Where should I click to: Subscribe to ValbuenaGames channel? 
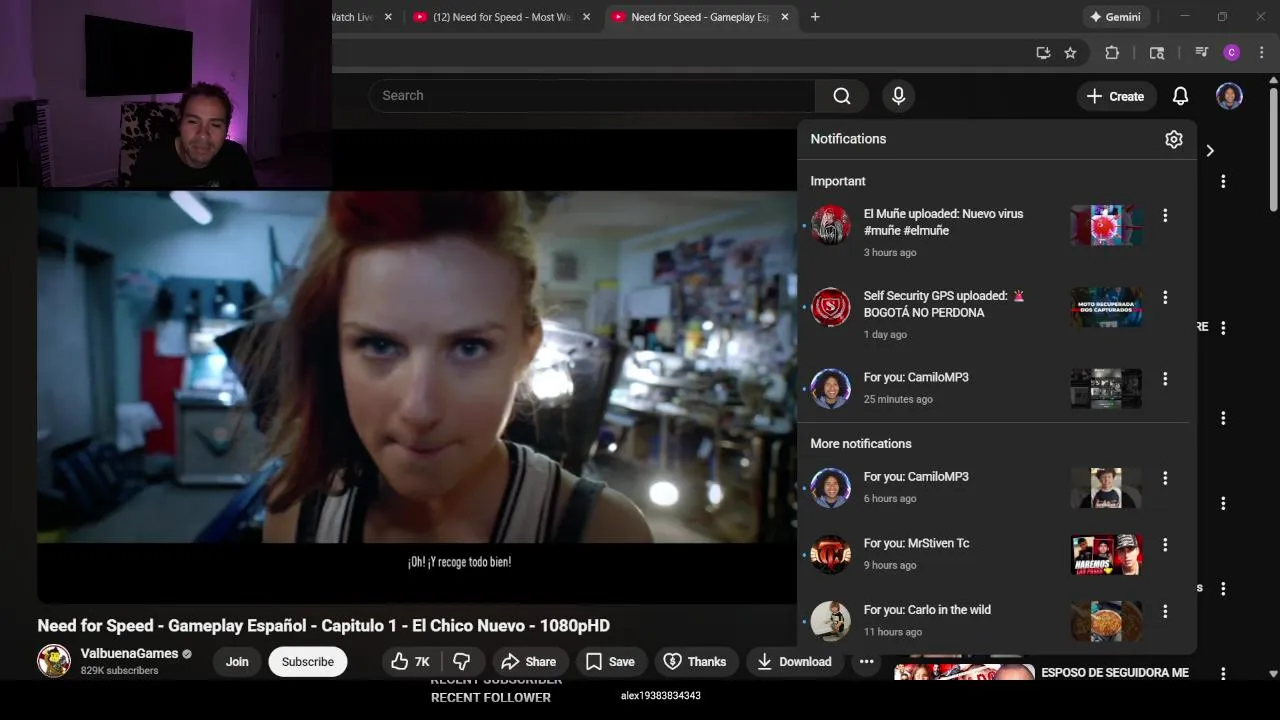[x=308, y=661]
